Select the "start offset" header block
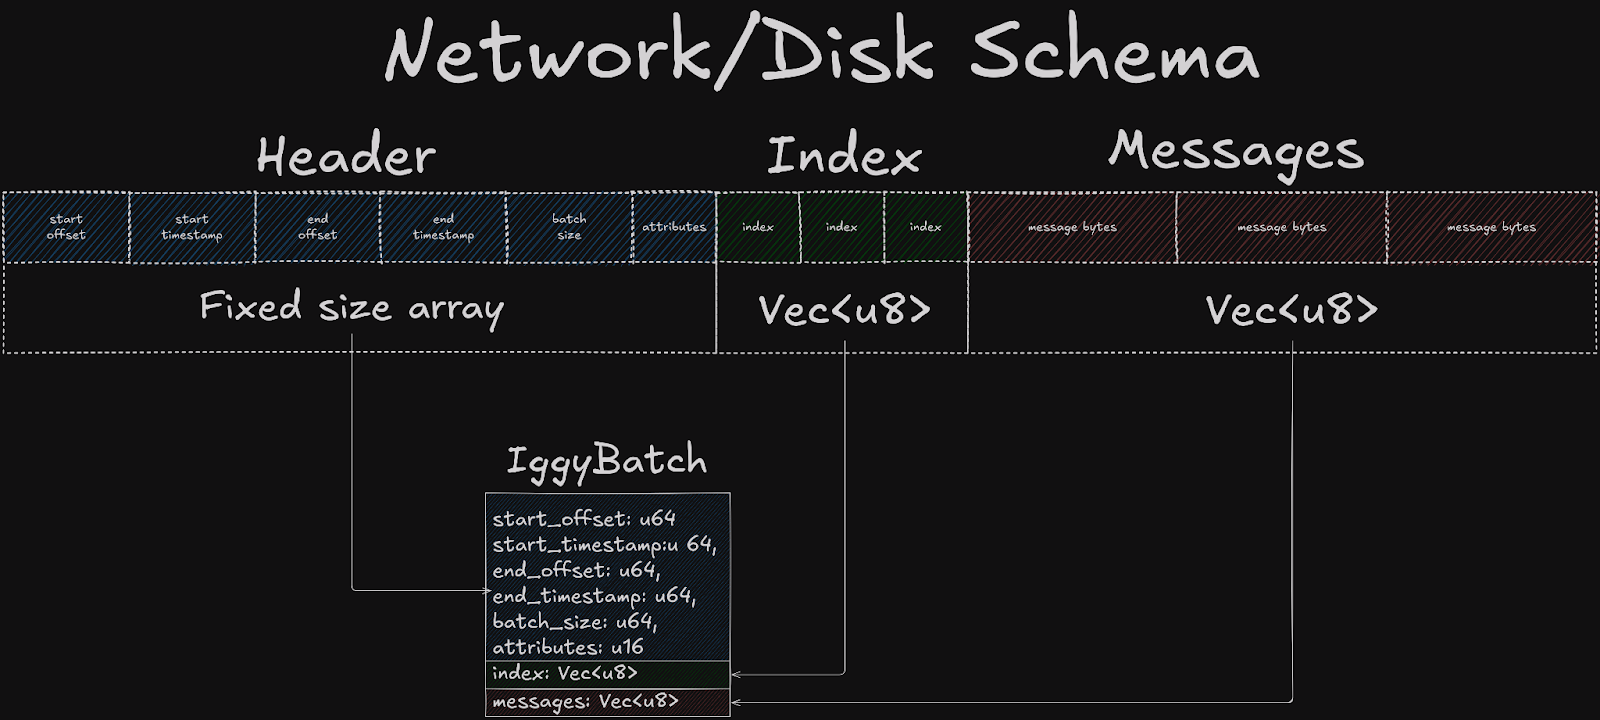Image resolution: width=1600 pixels, height=720 pixels. [66, 227]
